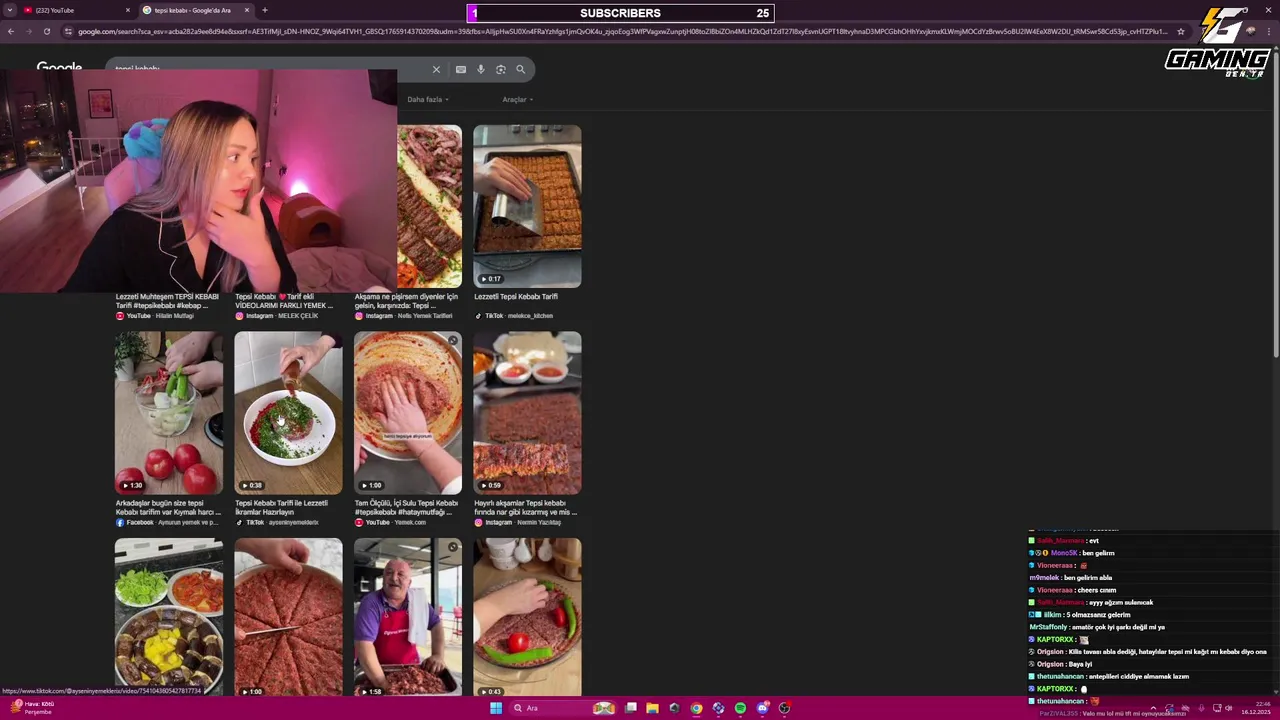Screen dimensions: 1280x720
Task: Open OBS Studio from the taskbar
Action: pyautogui.click(x=784, y=708)
